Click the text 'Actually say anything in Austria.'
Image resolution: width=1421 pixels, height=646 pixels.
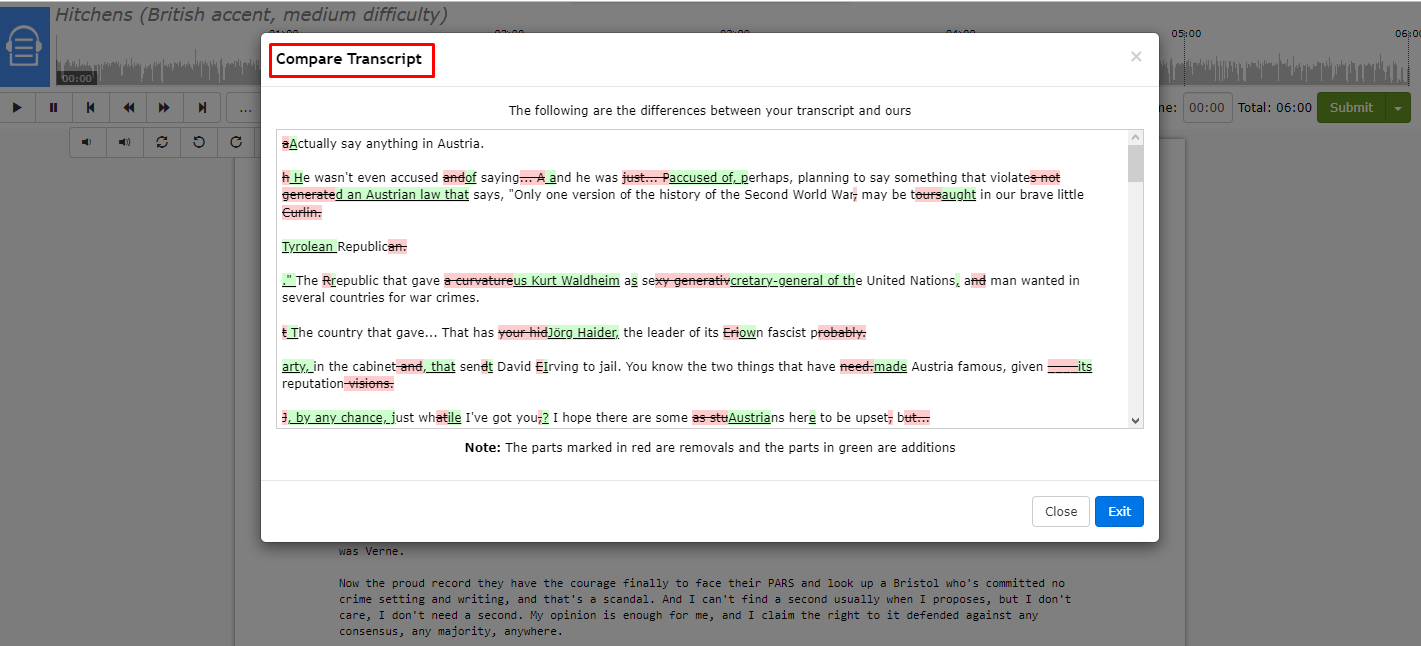click(383, 143)
